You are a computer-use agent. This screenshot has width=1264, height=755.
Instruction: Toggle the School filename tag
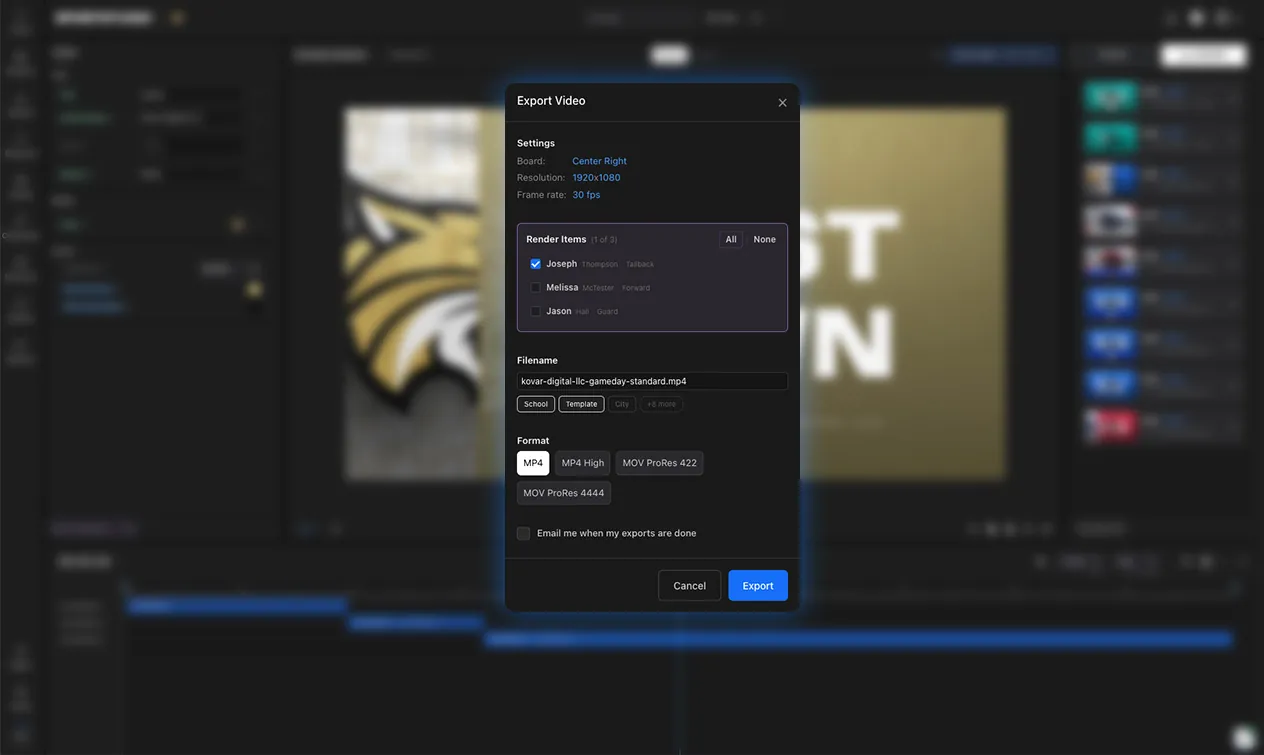tap(536, 404)
